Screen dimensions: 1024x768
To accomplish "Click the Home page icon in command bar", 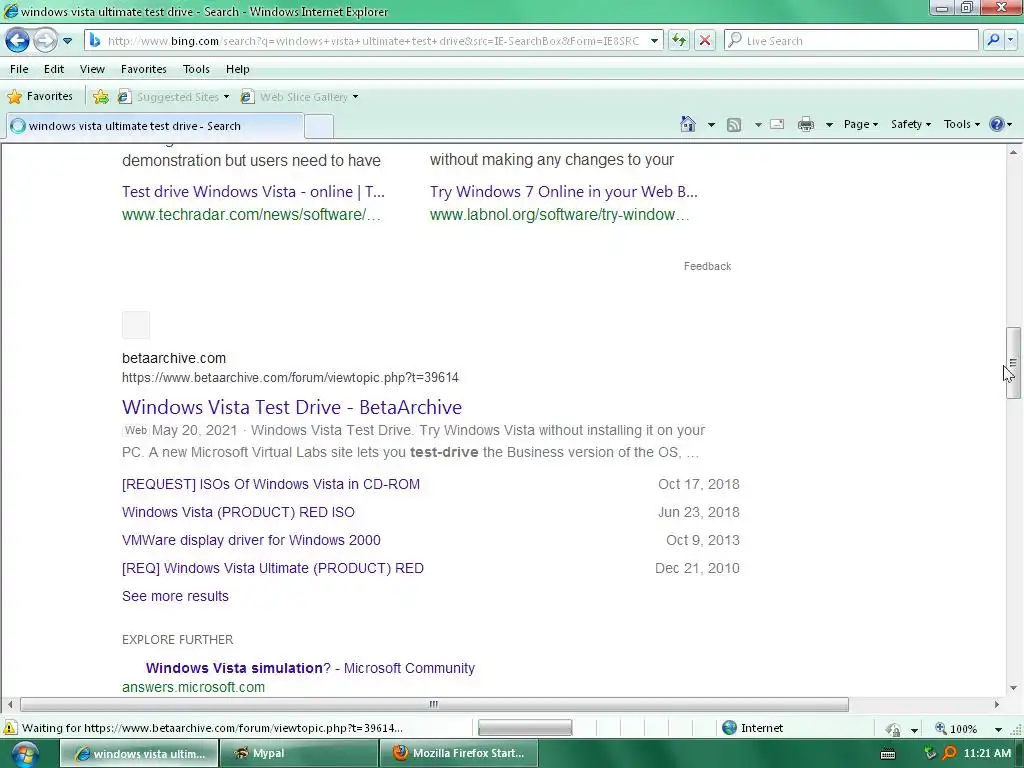I will tap(688, 124).
